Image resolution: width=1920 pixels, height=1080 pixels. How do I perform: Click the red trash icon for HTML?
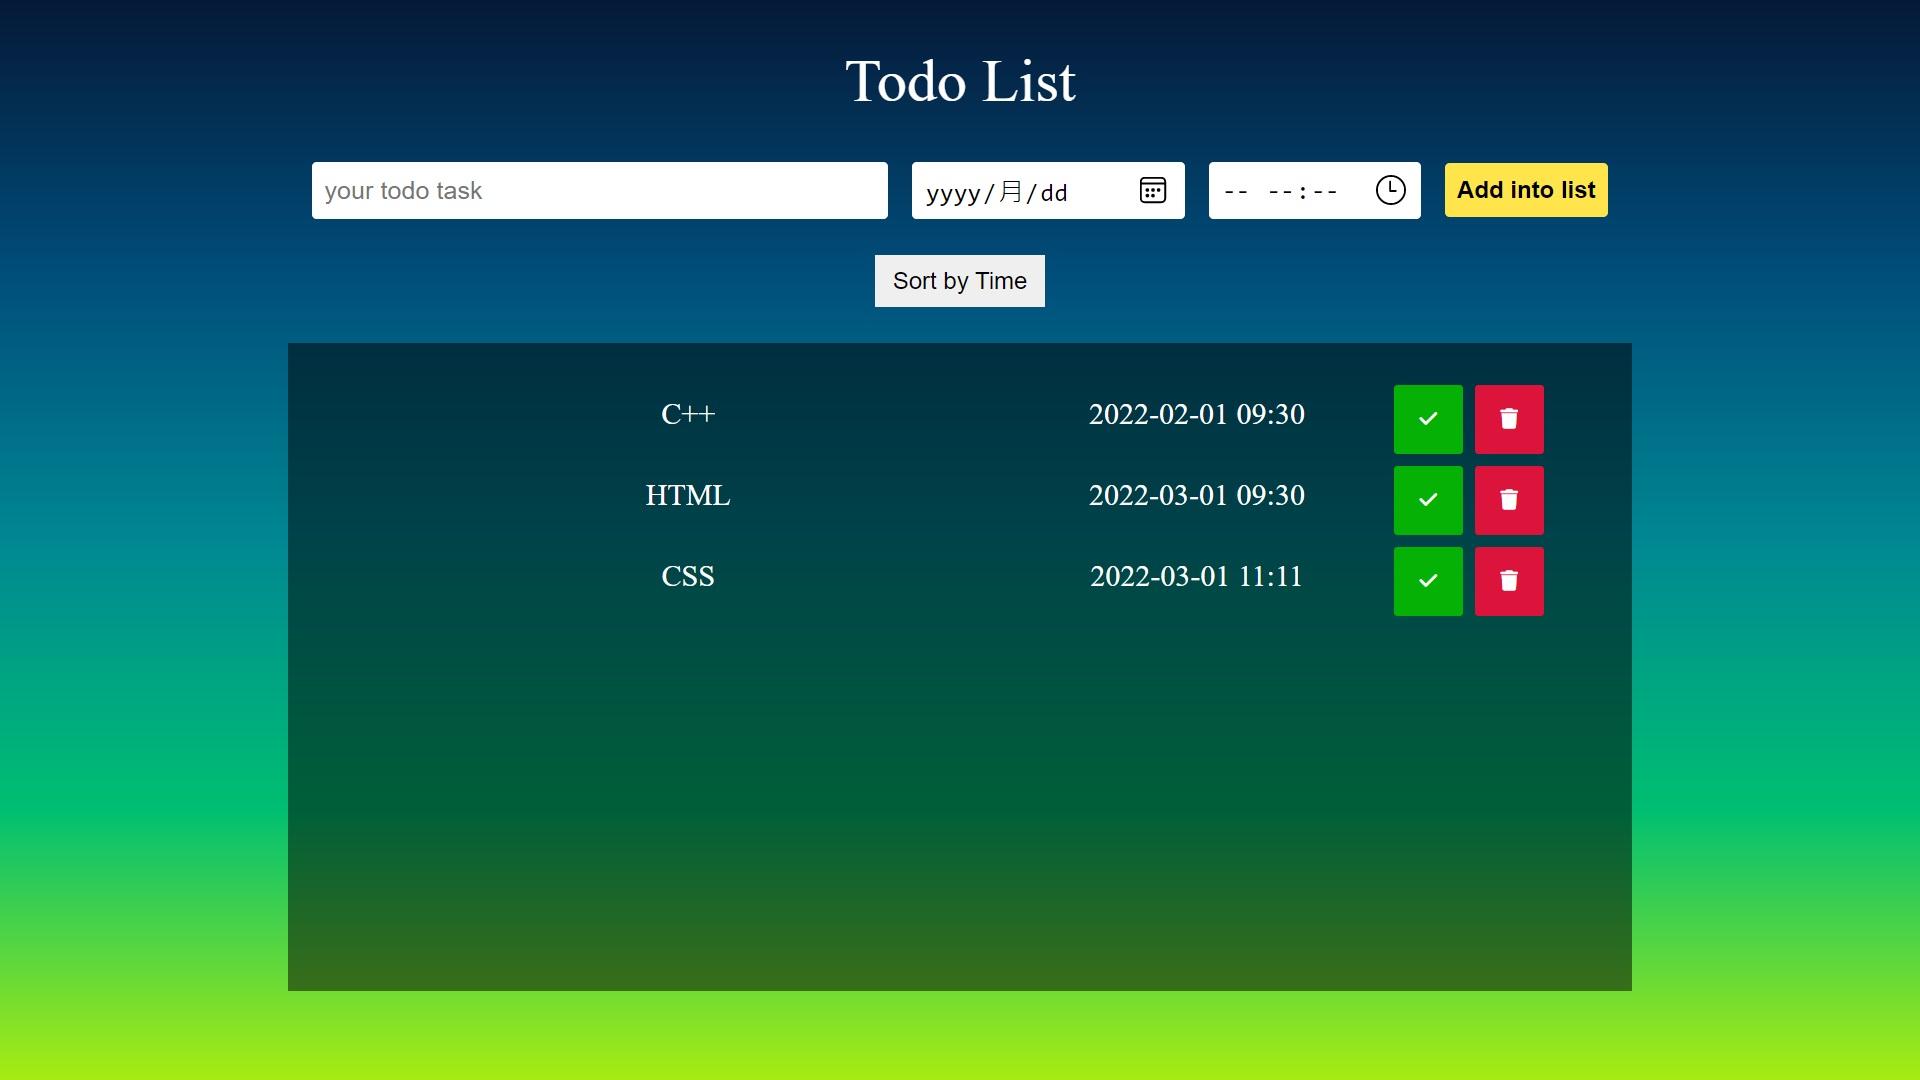1509,498
